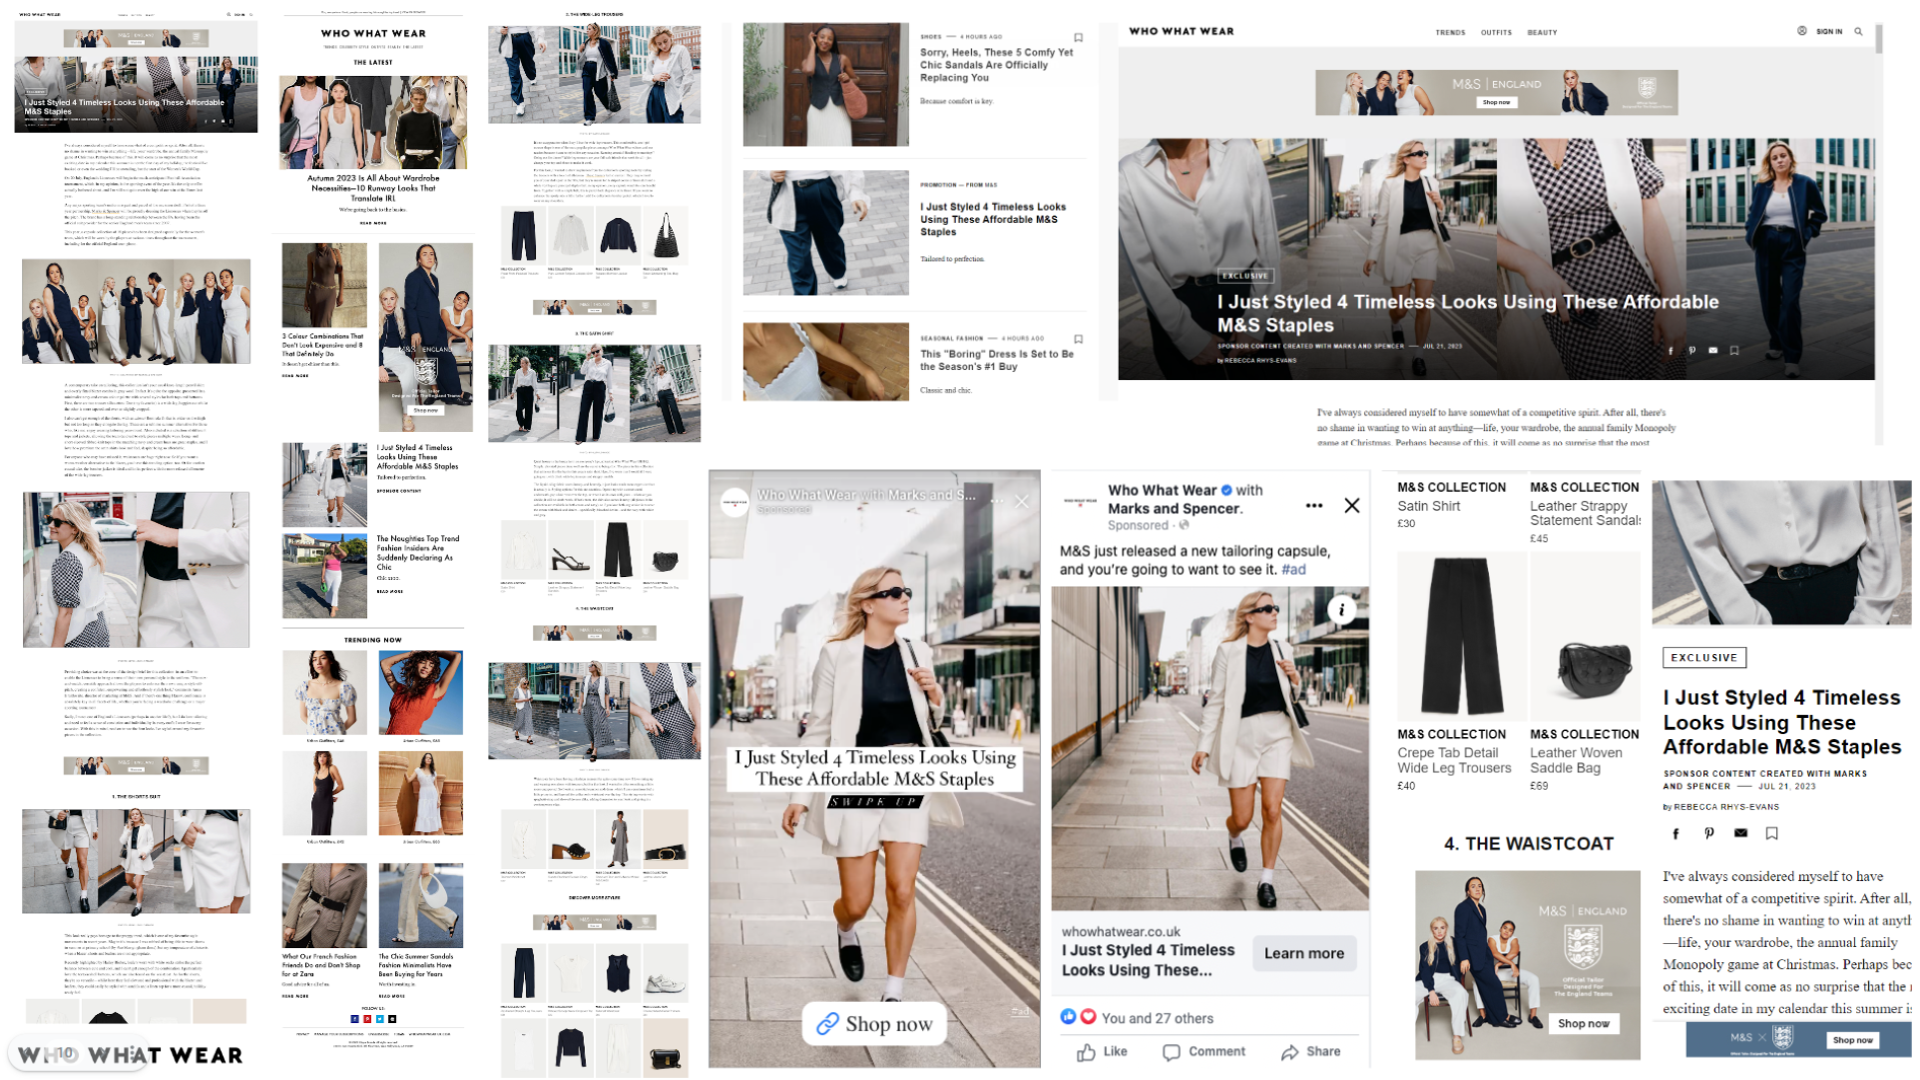Click the #ad hashtag link
This screenshot has height=1080, width=1920.
pos(1294,570)
